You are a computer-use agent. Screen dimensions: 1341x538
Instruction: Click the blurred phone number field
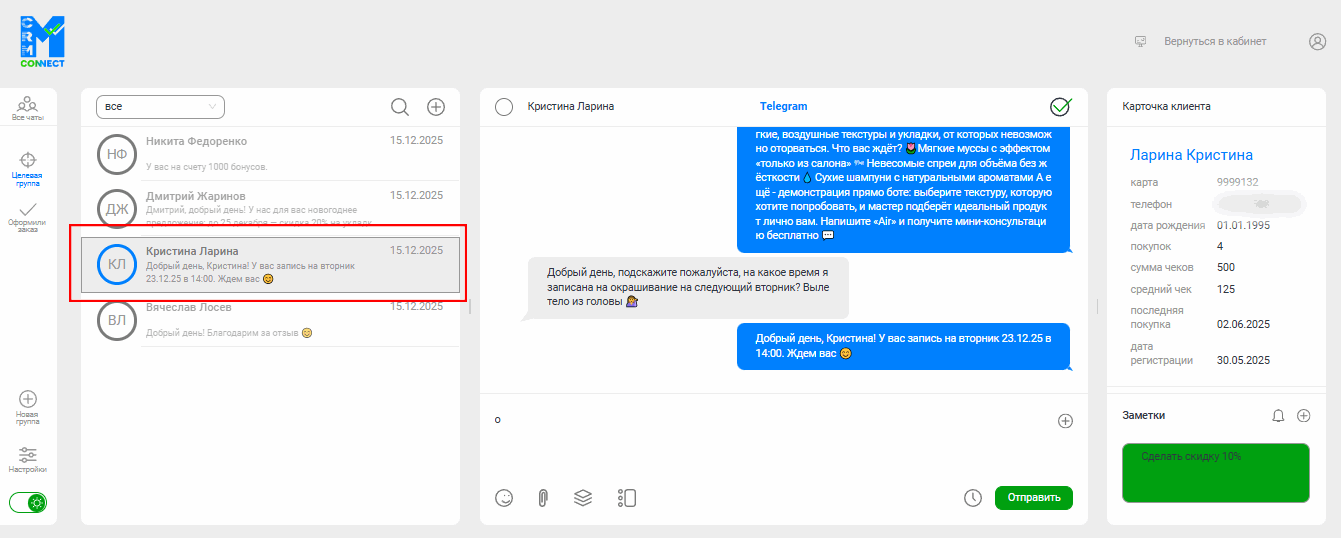pos(1258,204)
